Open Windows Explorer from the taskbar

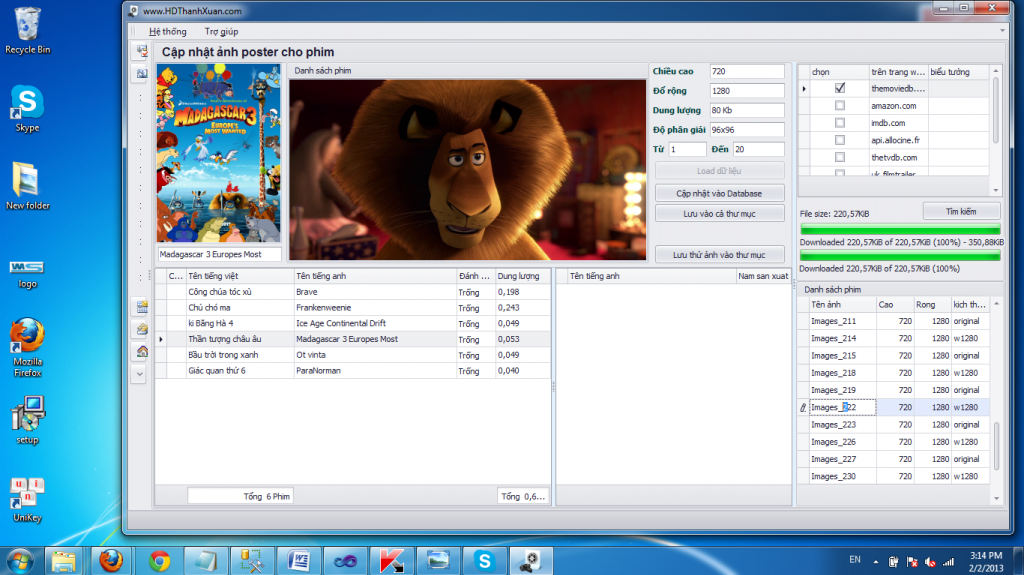63,561
